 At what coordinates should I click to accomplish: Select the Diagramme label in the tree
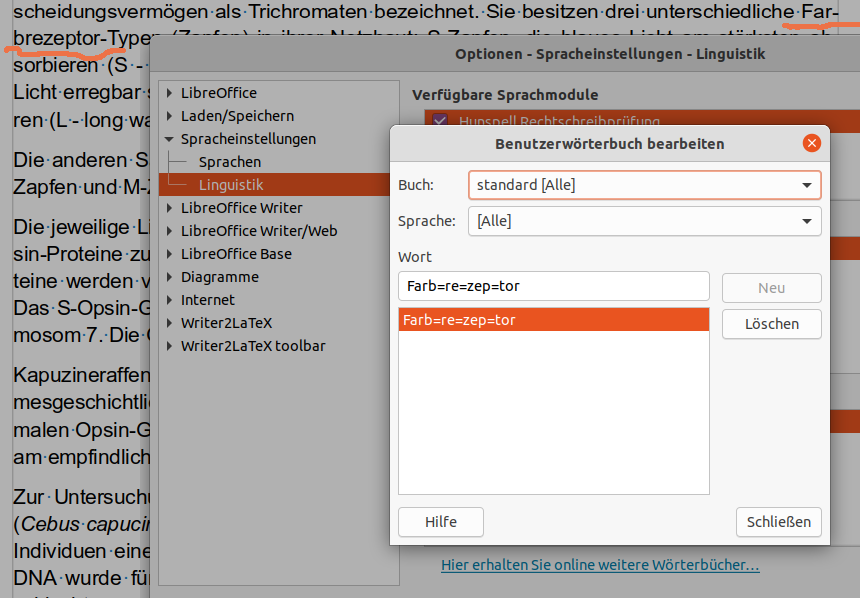tap(220, 277)
